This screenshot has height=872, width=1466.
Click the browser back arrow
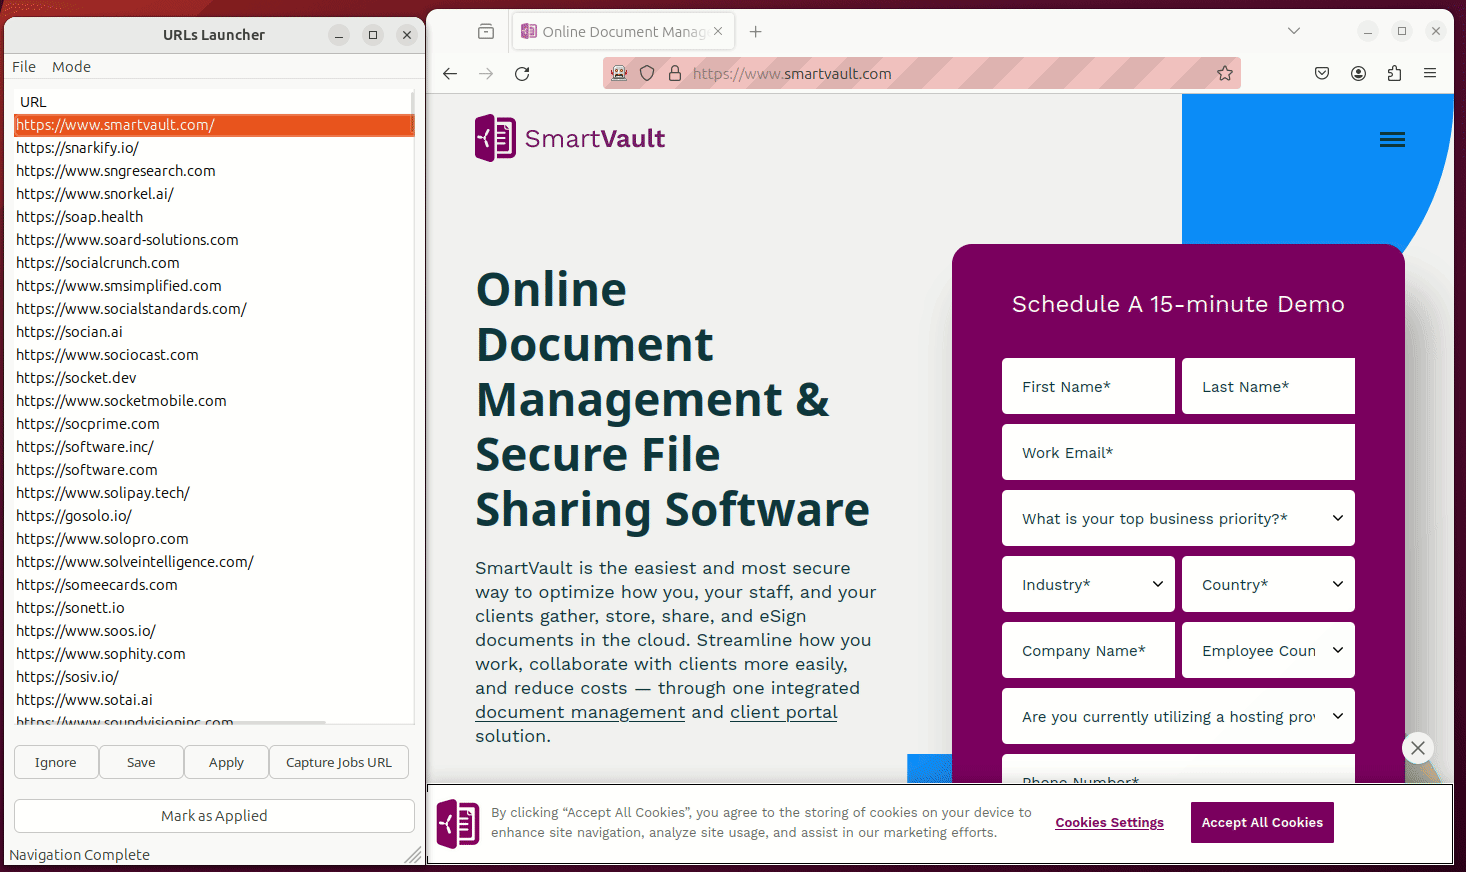pyautogui.click(x=450, y=74)
